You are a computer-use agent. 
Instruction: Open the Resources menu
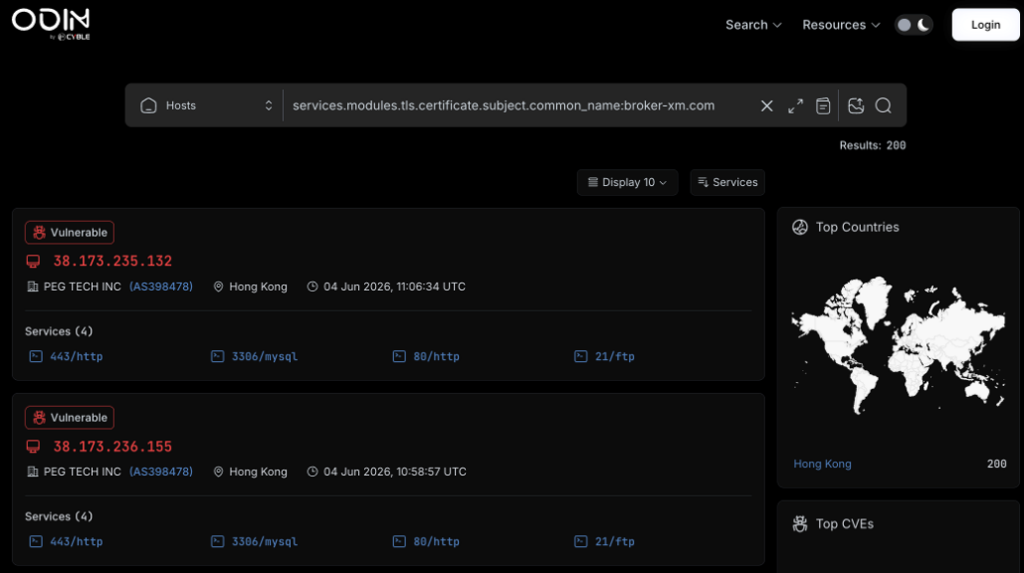point(841,25)
